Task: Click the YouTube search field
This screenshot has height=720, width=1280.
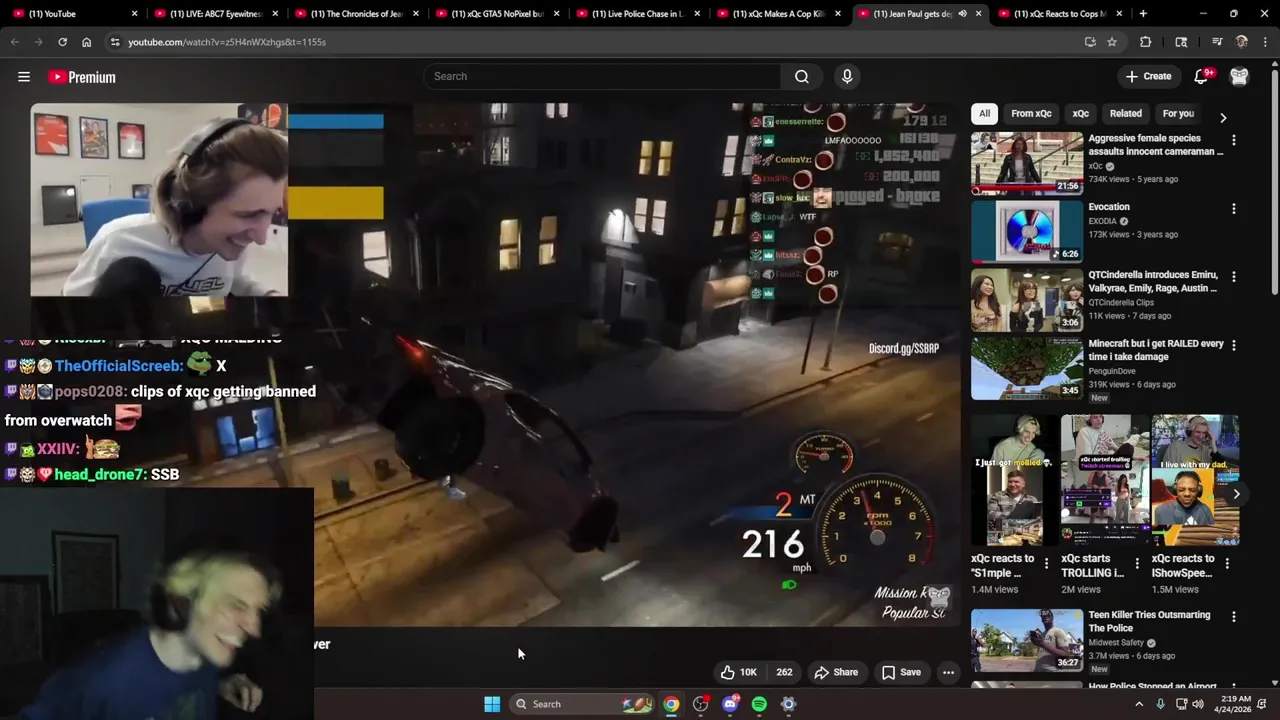Action: 602,76
